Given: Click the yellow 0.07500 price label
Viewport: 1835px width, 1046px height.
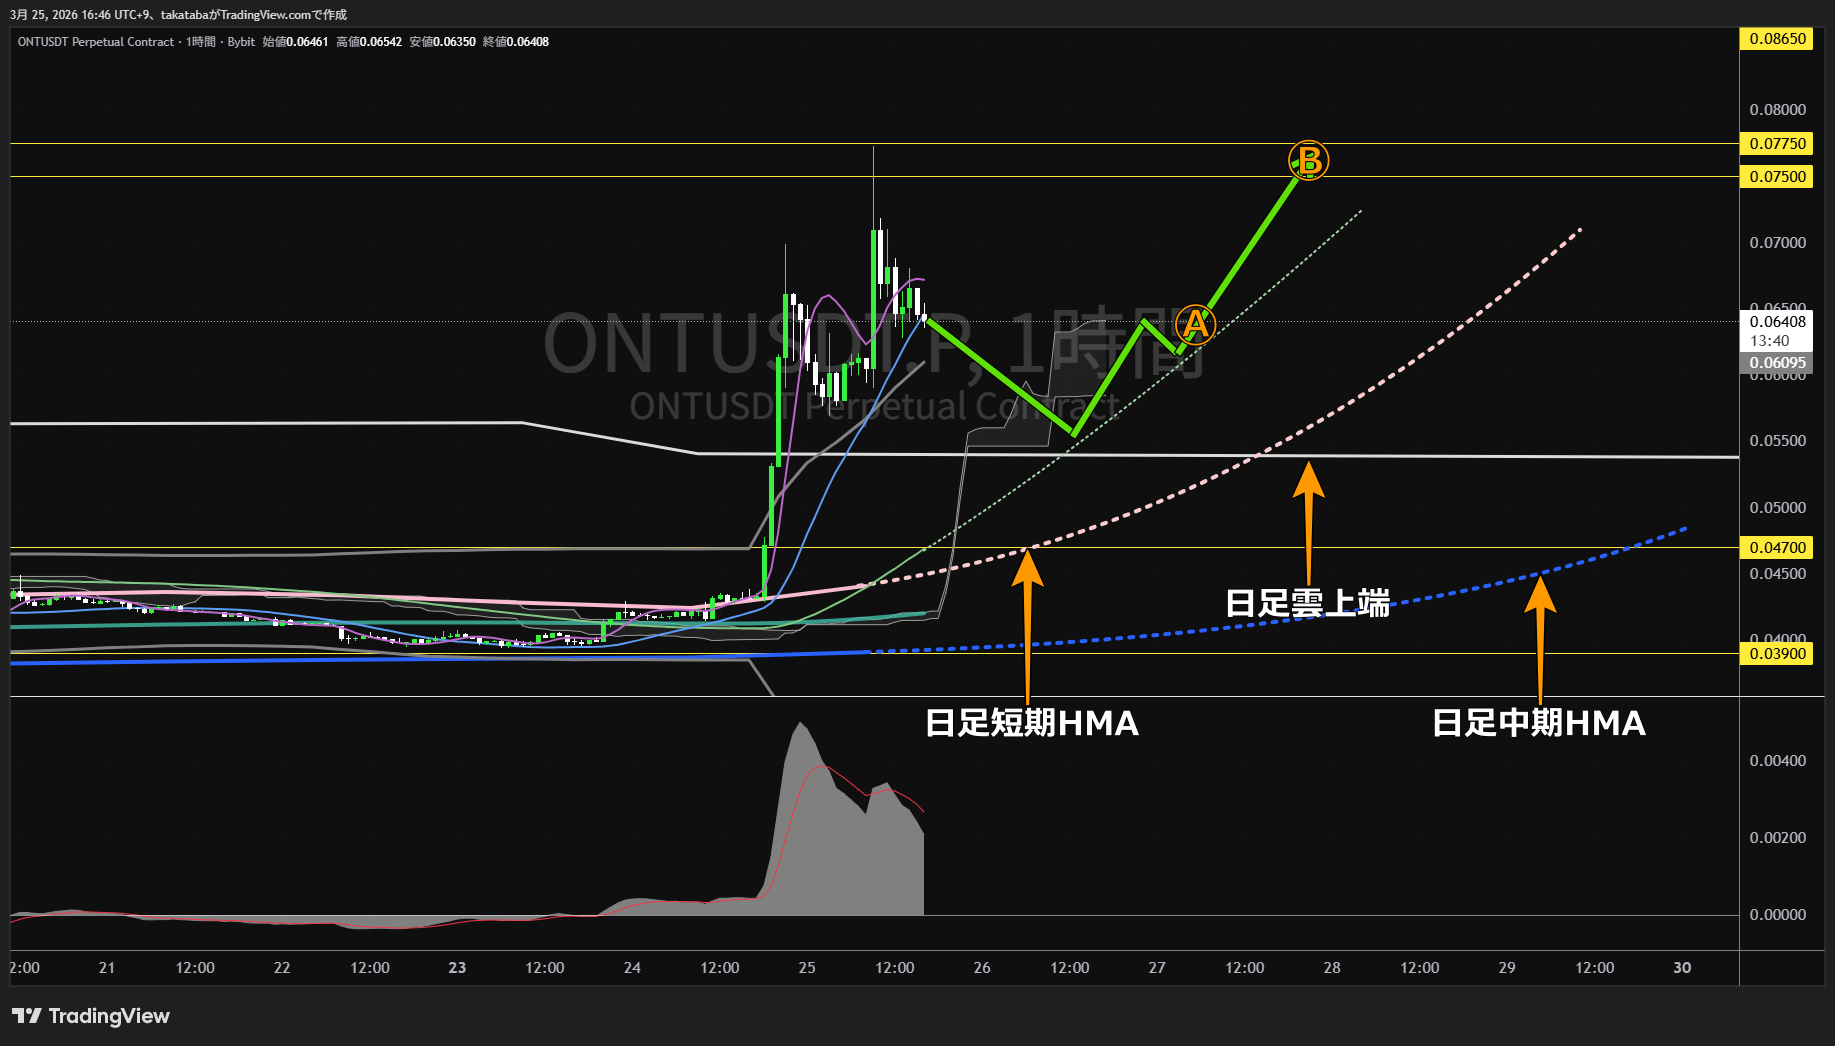Looking at the screenshot, I should click(1777, 177).
